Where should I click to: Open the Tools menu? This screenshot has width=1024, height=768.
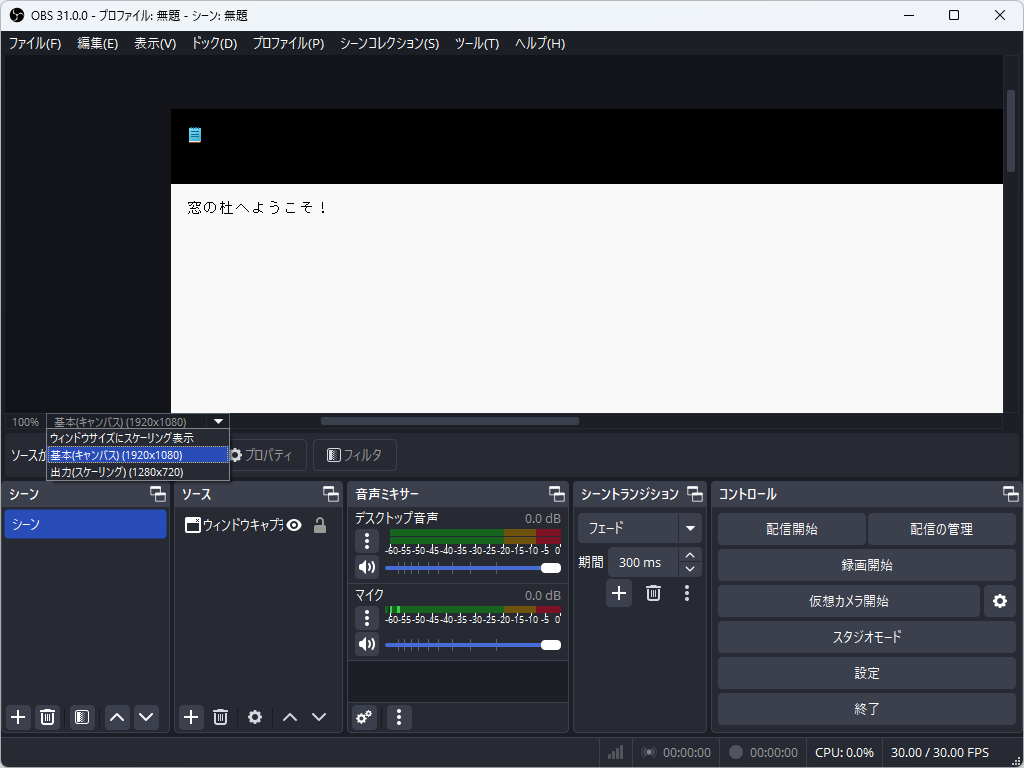[477, 44]
